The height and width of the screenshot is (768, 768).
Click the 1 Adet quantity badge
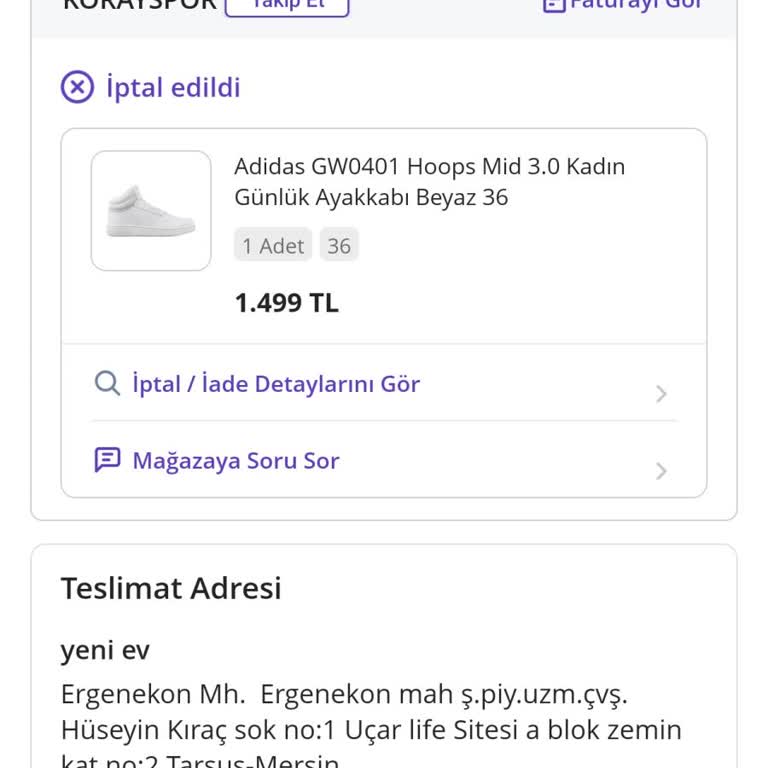point(273,245)
